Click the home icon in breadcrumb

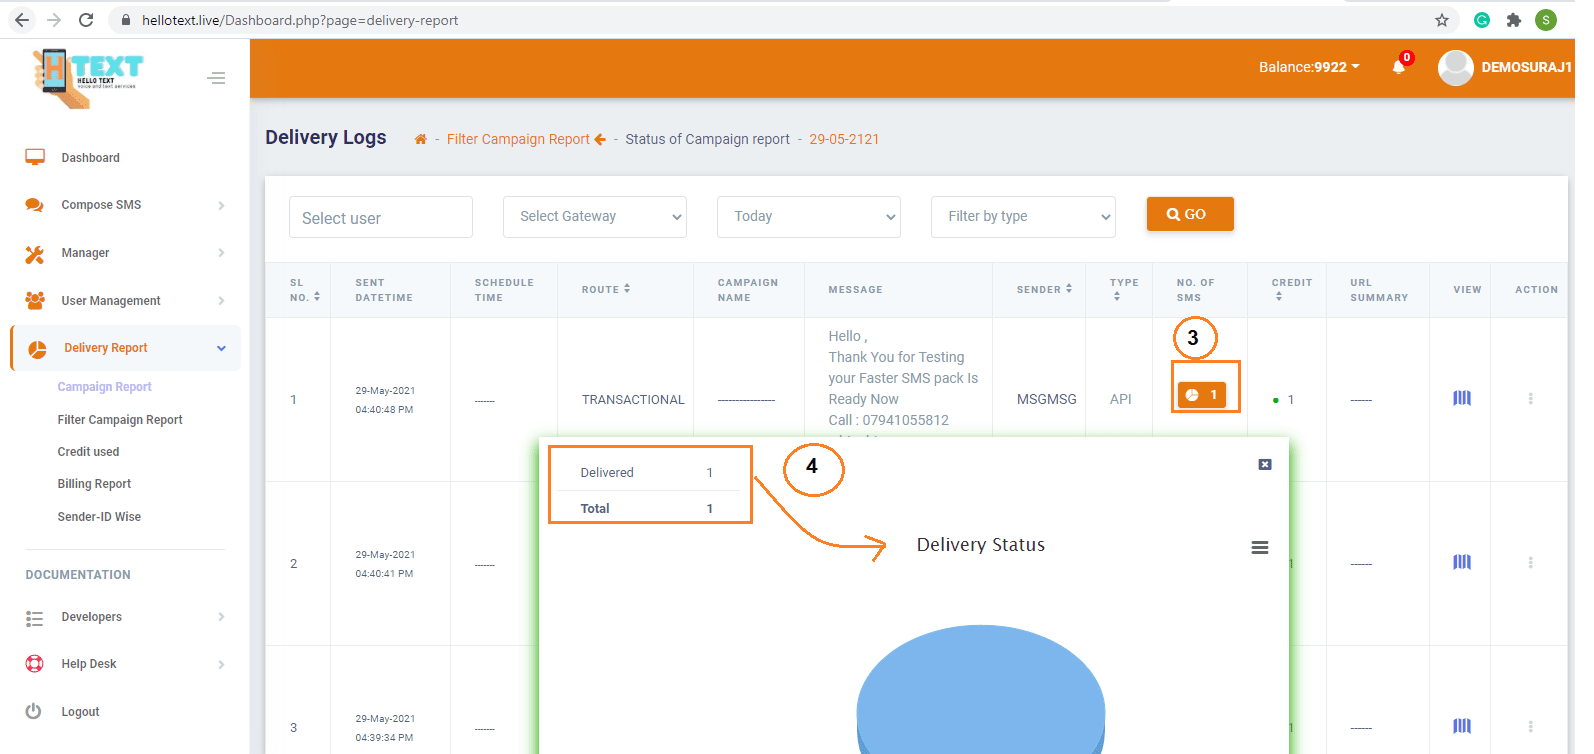click(421, 139)
